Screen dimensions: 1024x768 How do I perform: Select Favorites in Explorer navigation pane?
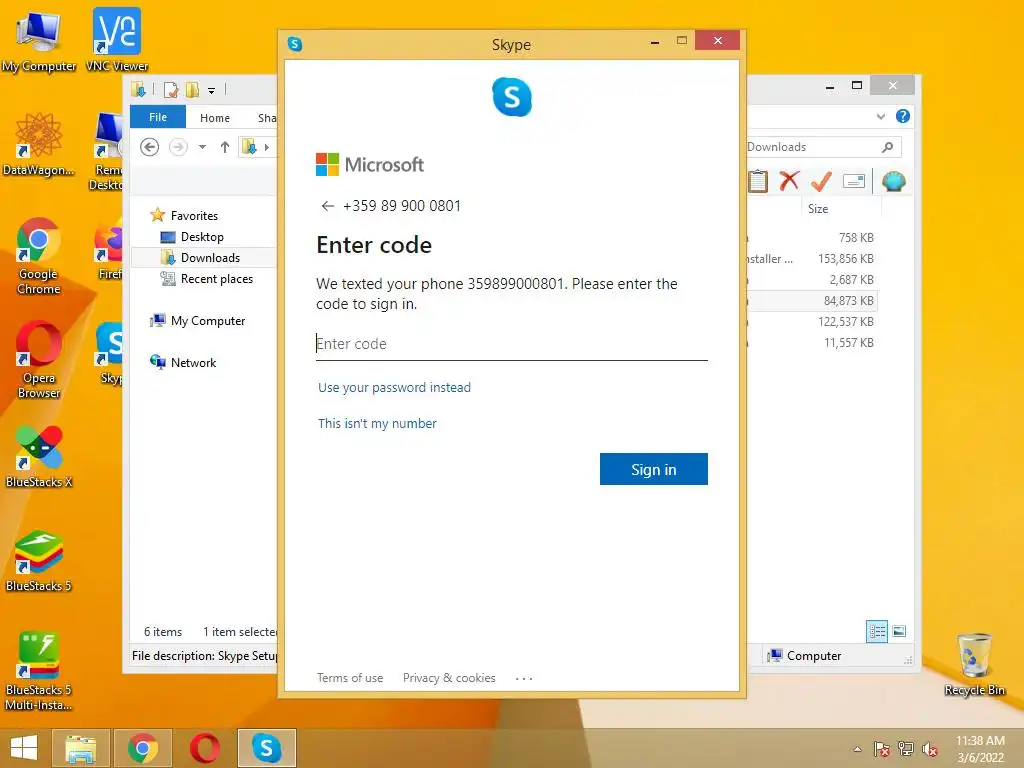(194, 216)
